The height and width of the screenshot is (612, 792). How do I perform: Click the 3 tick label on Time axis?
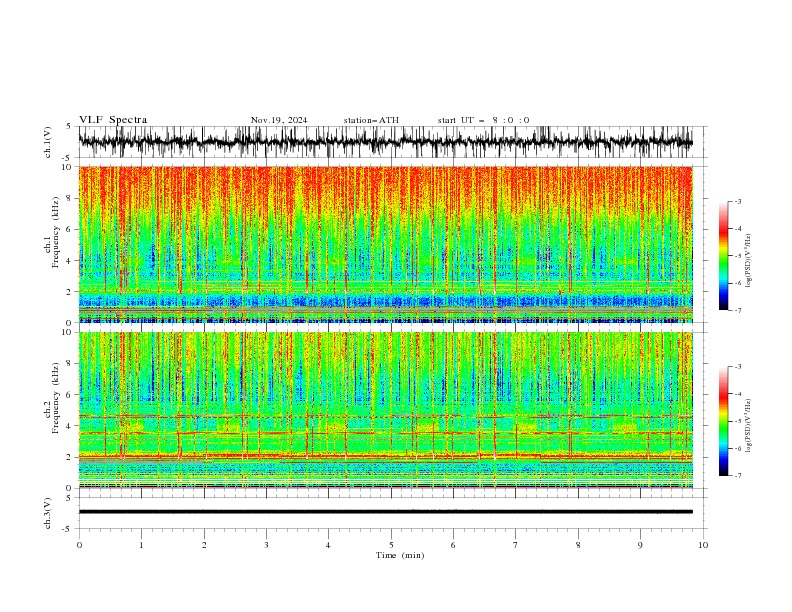pos(266,545)
